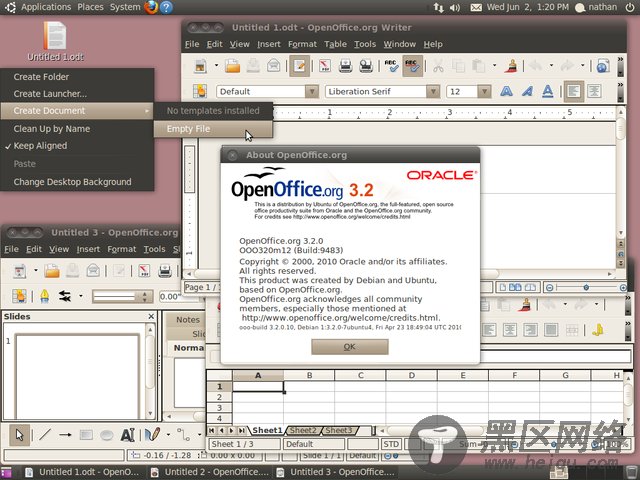Click the Writer zoom out minus button
This screenshot has height=480, width=640.
(x=549, y=288)
